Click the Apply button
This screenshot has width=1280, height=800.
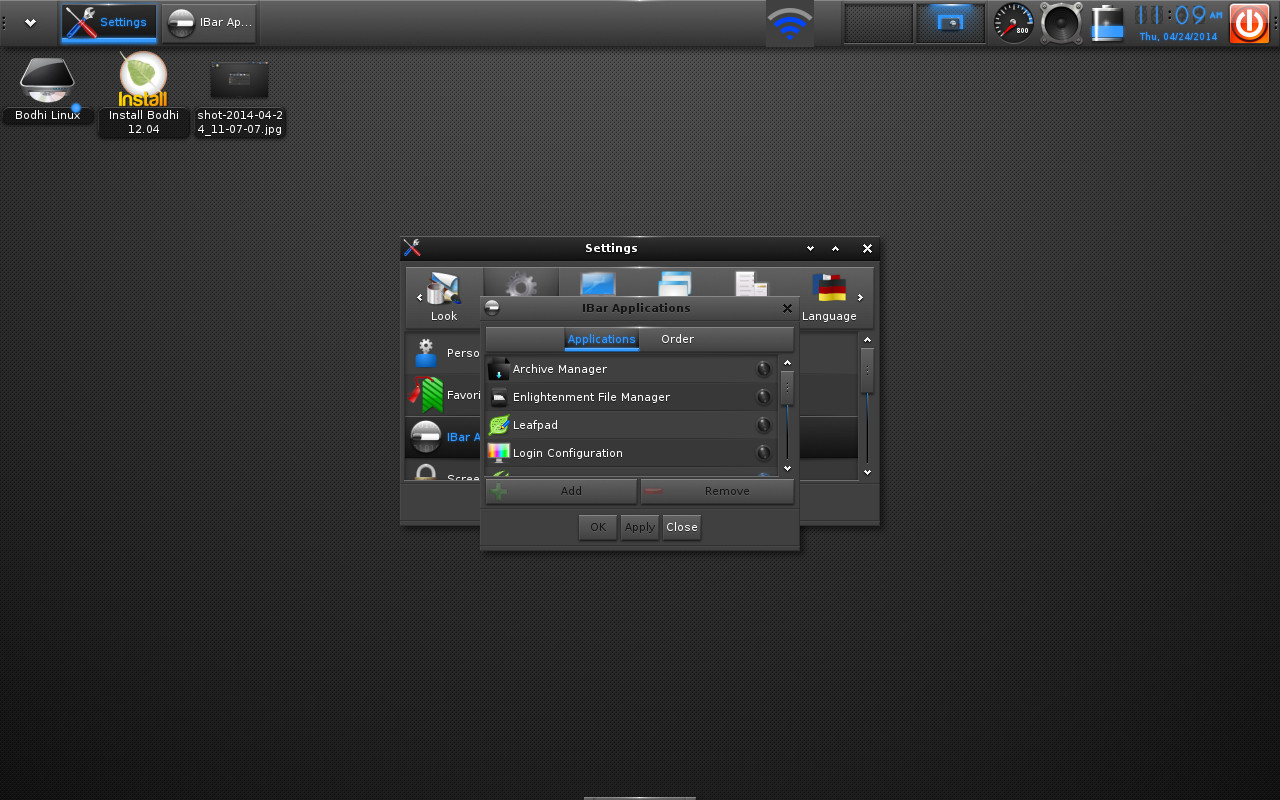640,527
